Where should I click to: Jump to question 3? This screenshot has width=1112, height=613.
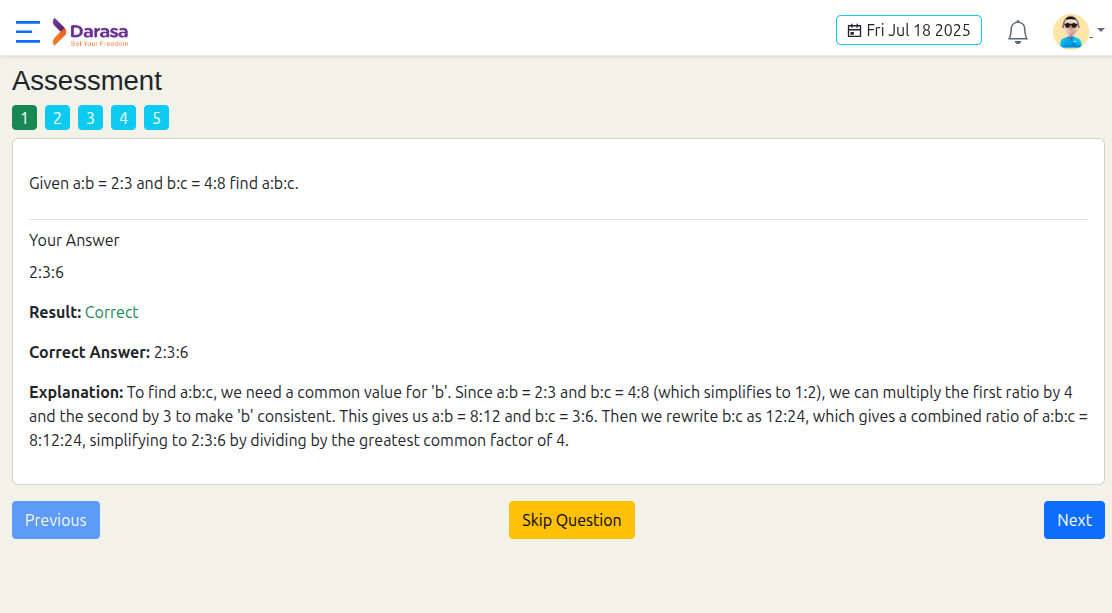(x=90, y=118)
